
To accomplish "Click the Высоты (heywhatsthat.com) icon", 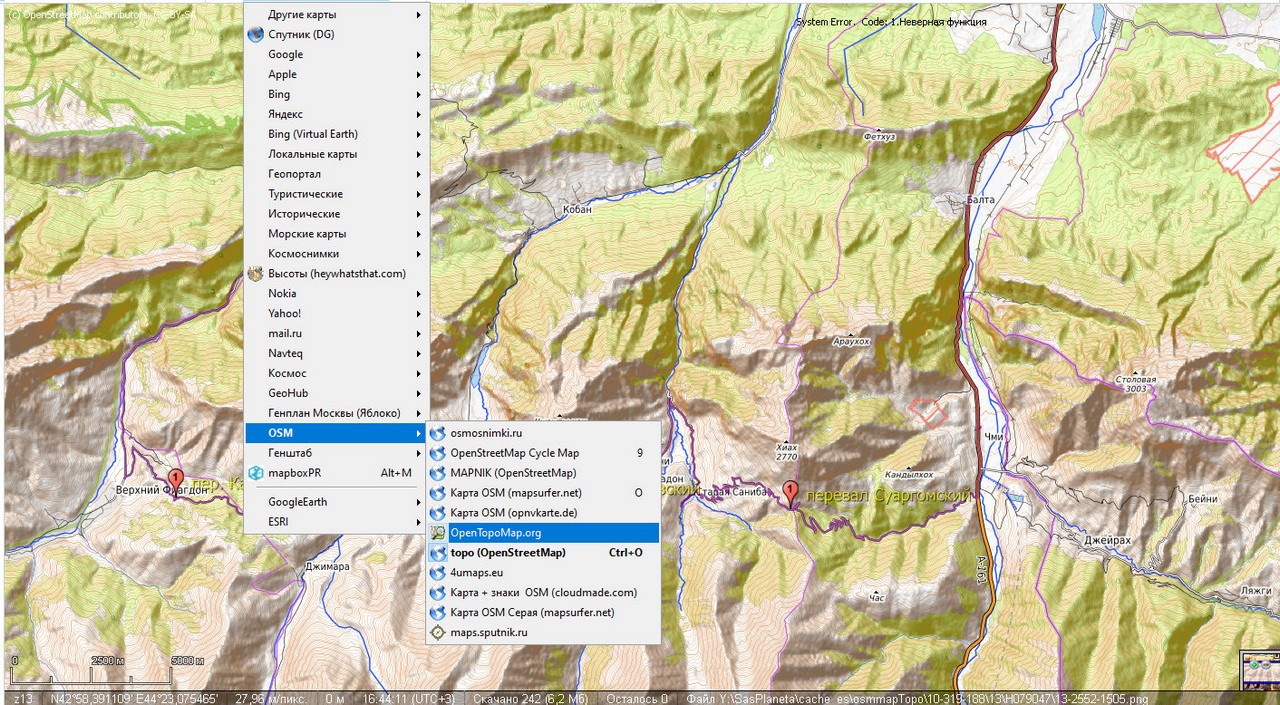I will 256,273.
